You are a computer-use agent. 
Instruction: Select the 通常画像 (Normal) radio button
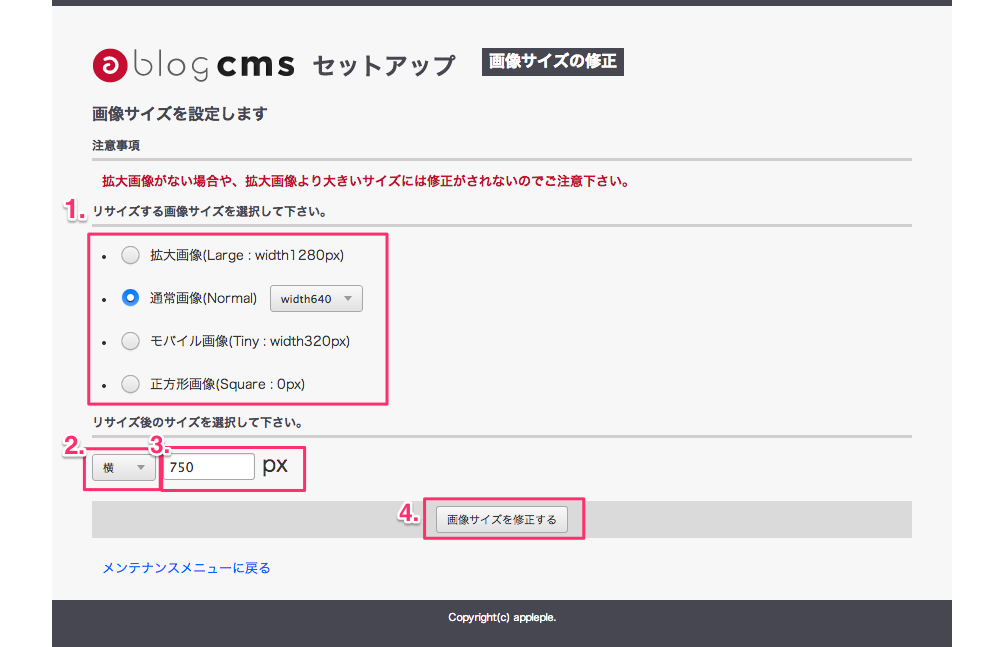[x=130, y=298]
